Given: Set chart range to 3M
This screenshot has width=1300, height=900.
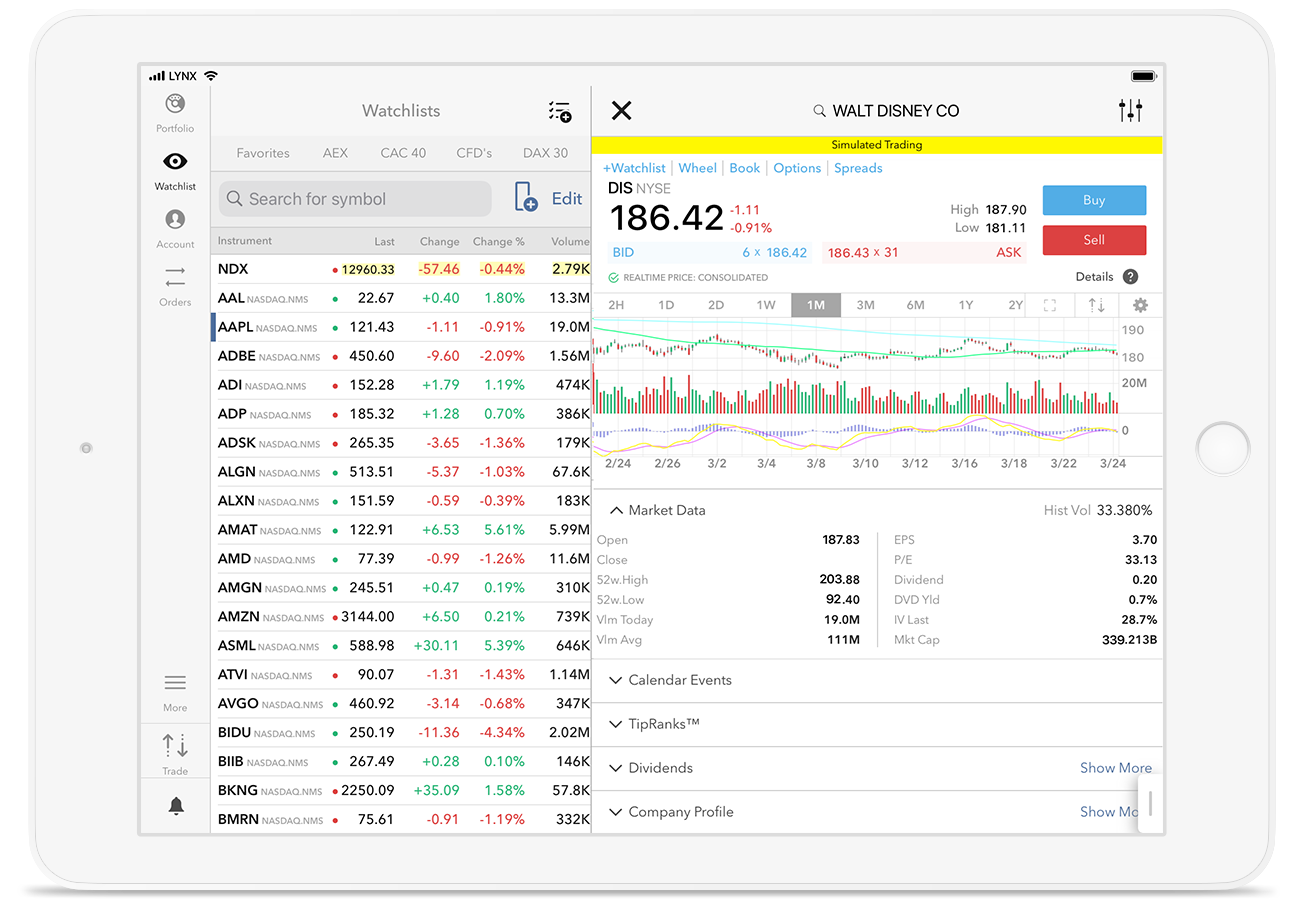Looking at the screenshot, I should [866, 305].
